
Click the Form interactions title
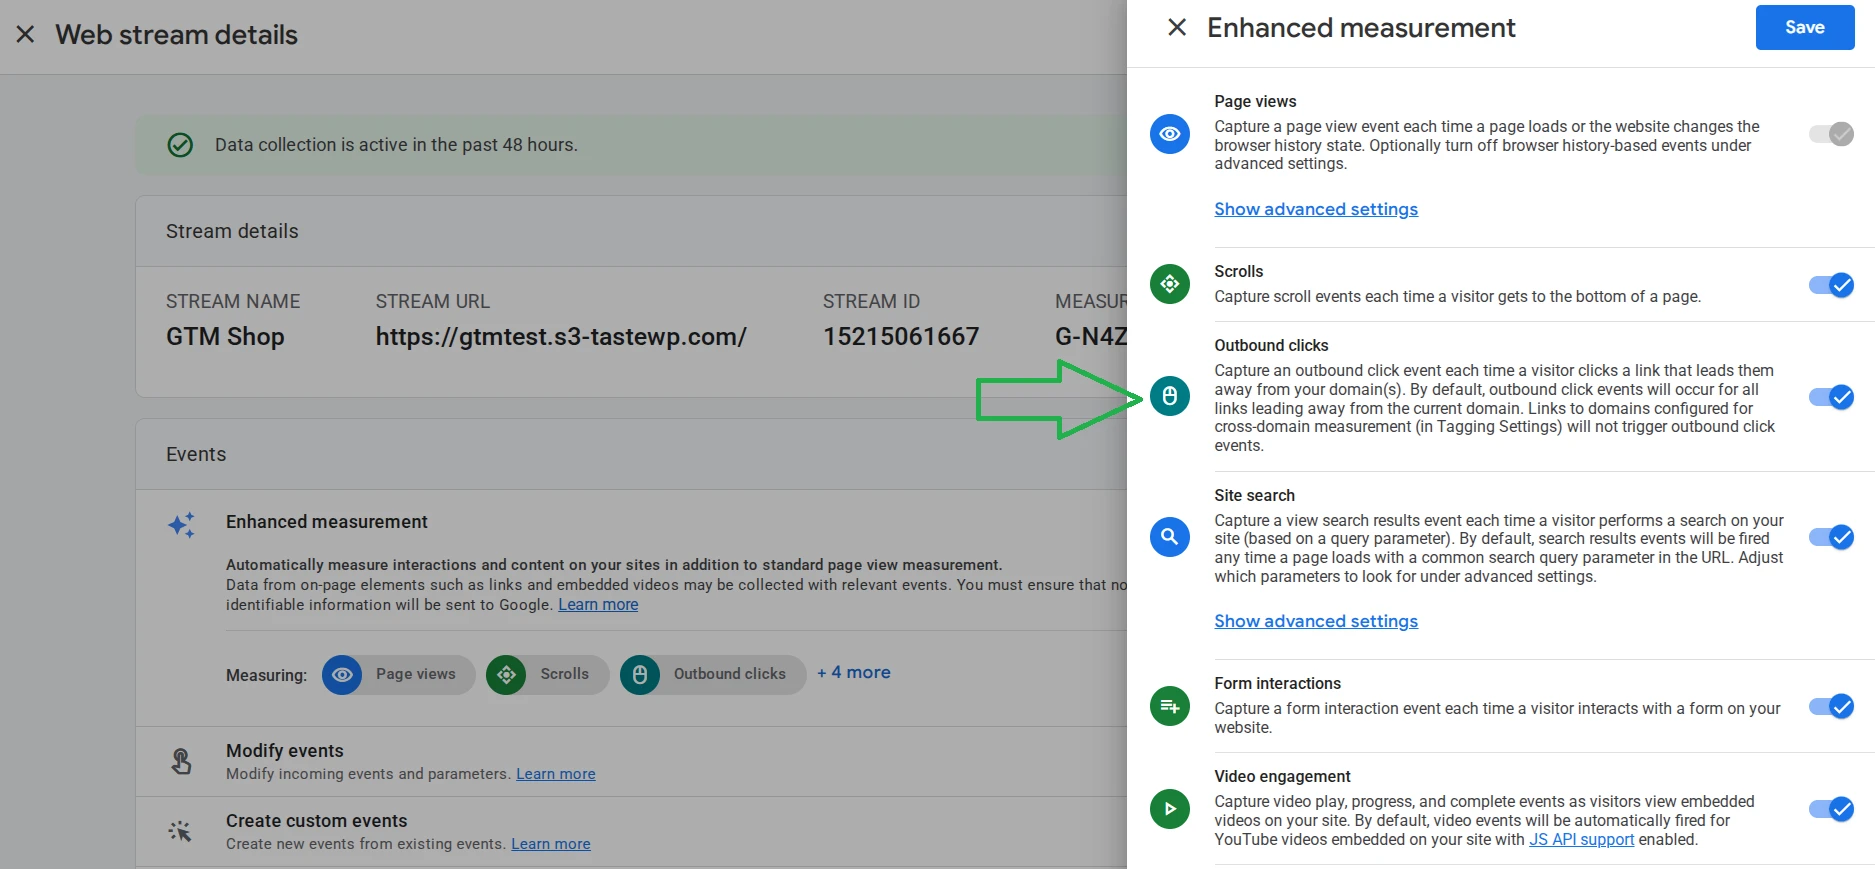point(1277,684)
